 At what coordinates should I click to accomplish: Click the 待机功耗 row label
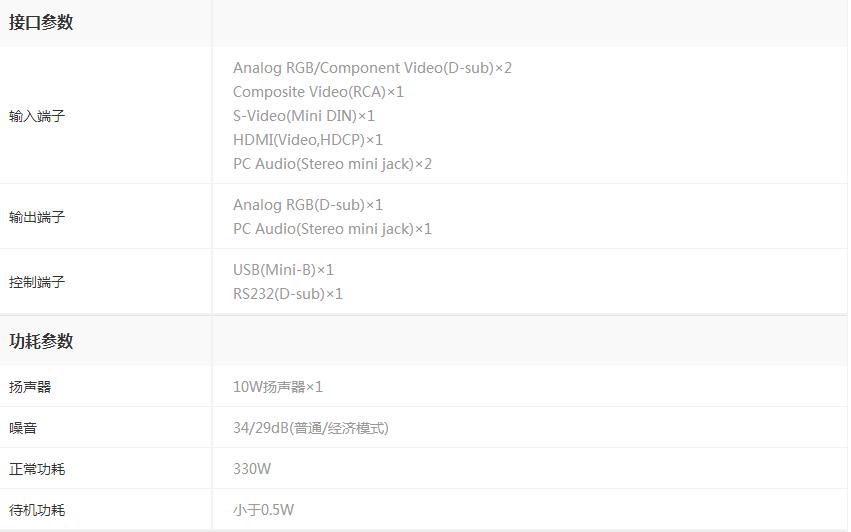(37, 510)
